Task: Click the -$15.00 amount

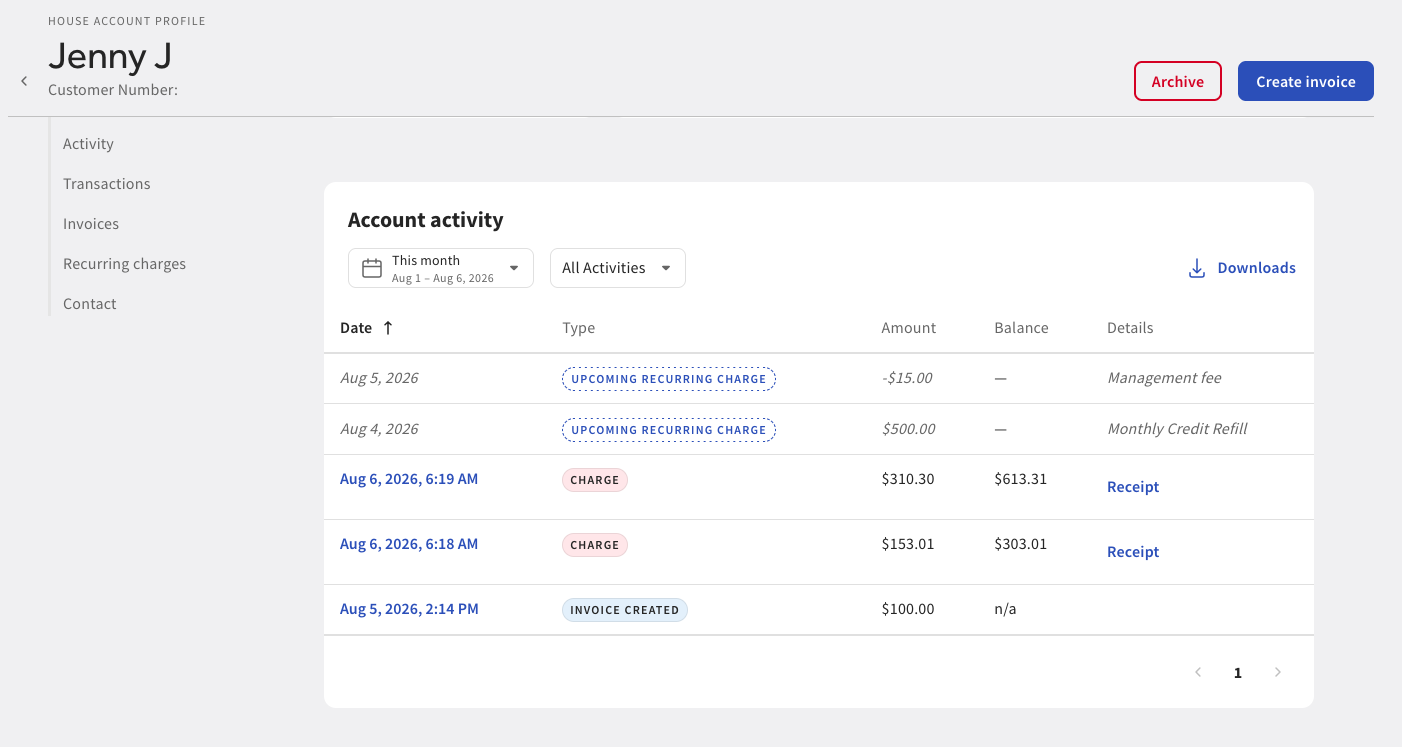Action: pos(907,378)
